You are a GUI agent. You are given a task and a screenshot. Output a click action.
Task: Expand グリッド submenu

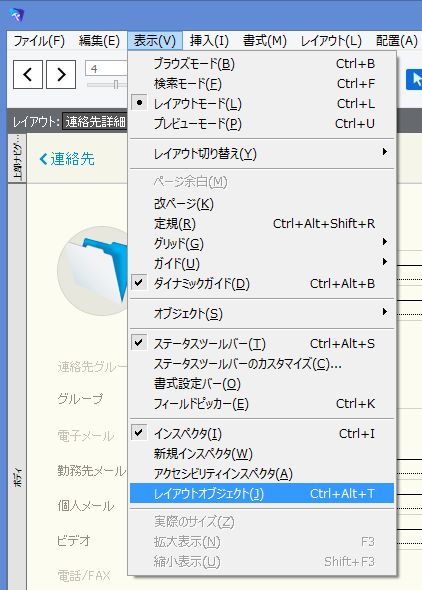262,243
